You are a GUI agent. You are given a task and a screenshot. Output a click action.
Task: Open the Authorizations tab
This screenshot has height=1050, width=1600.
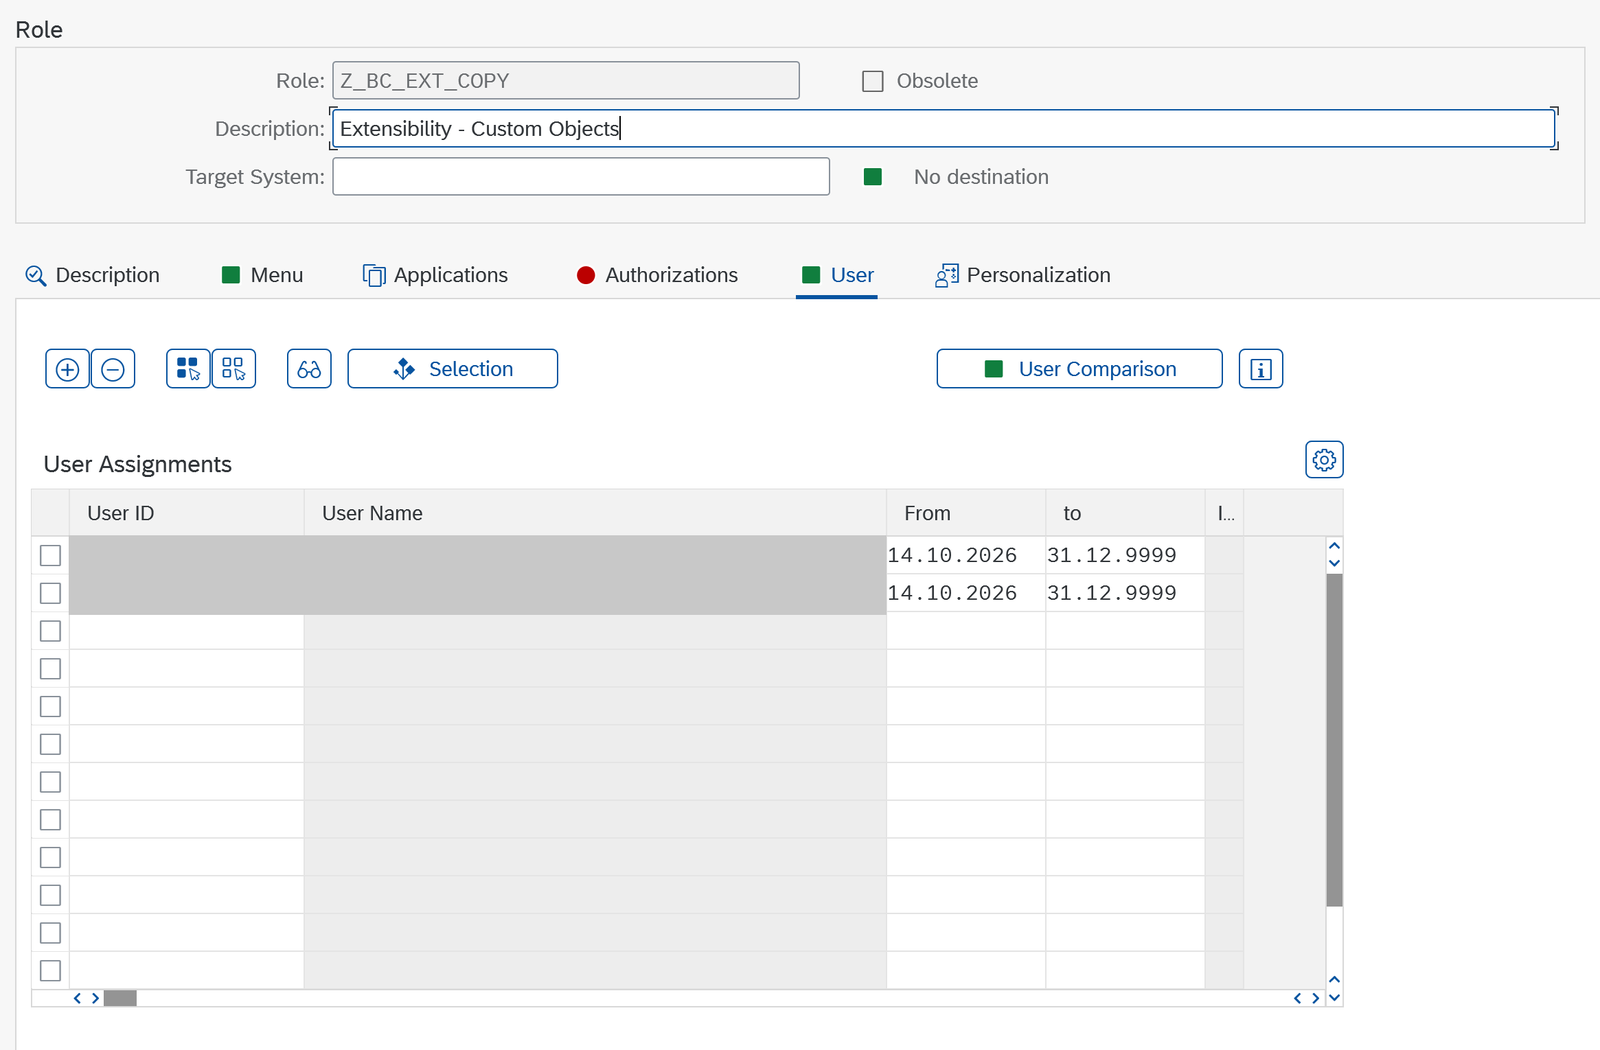point(657,275)
